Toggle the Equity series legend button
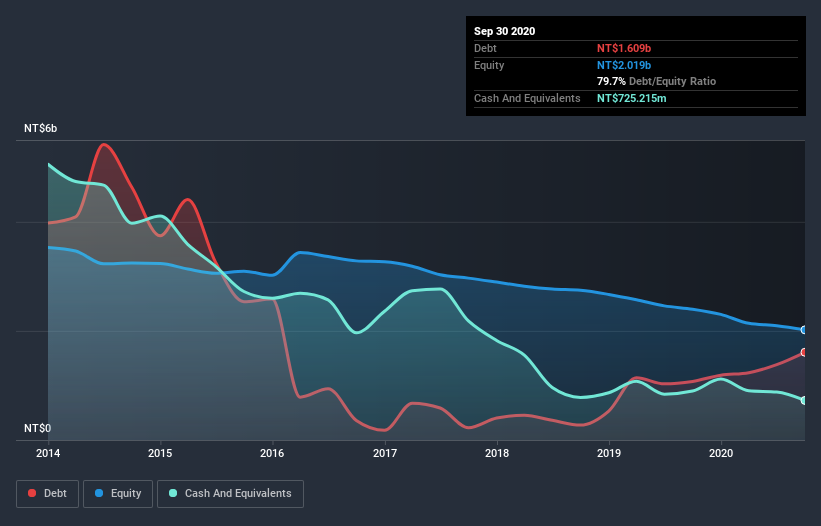The height and width of the screenshot is (526, 821). [118, 494]
